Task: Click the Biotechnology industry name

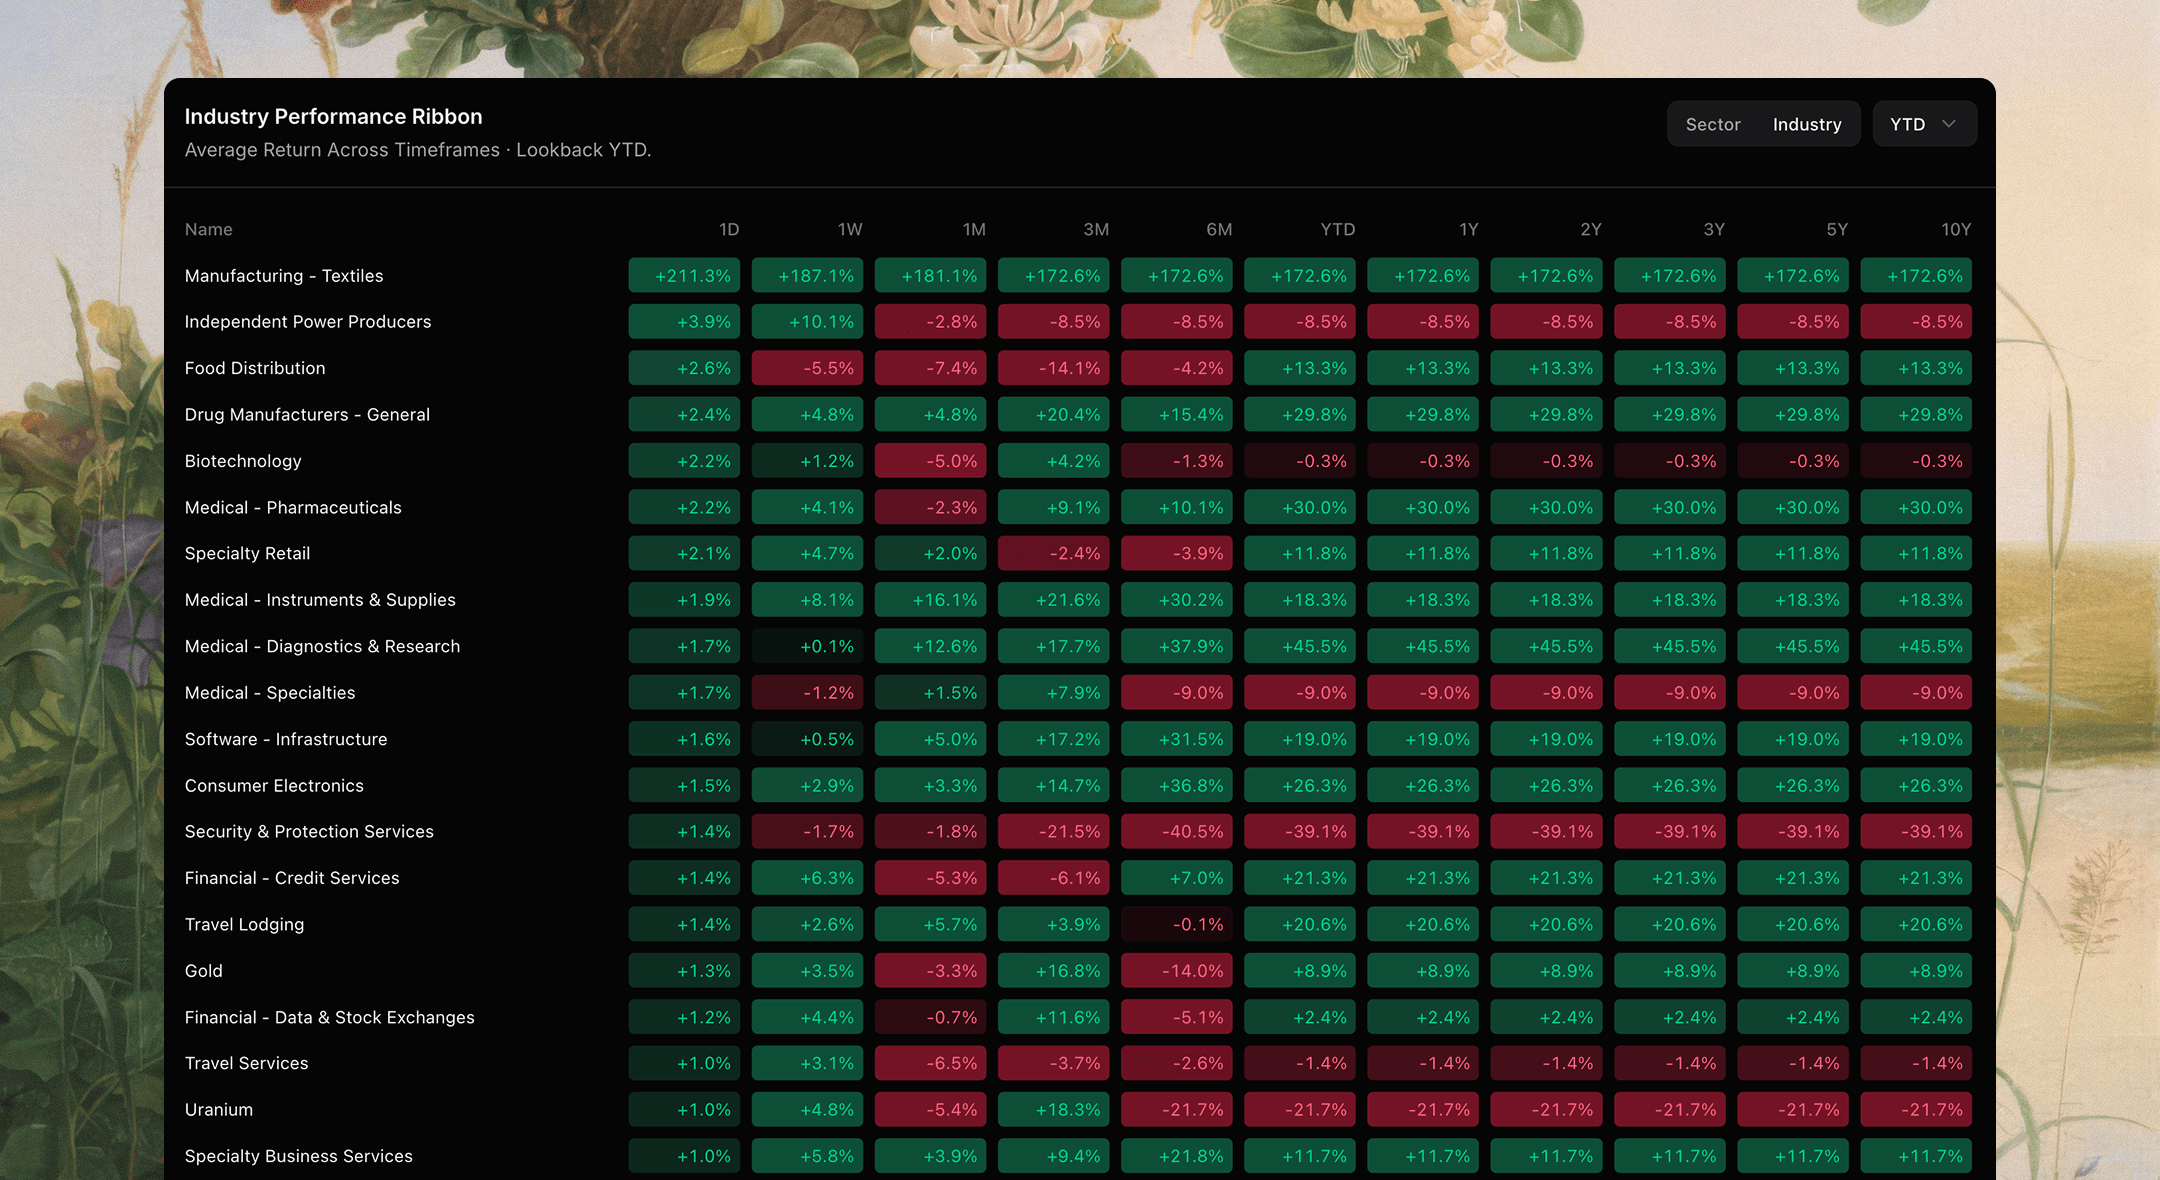Action: pyautogui.click(x=243, y=461)
